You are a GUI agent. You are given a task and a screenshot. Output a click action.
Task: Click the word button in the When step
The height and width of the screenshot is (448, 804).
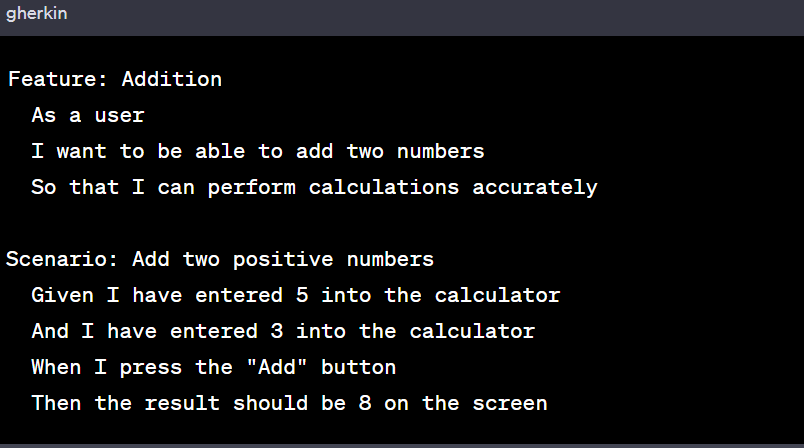(358, 368)
